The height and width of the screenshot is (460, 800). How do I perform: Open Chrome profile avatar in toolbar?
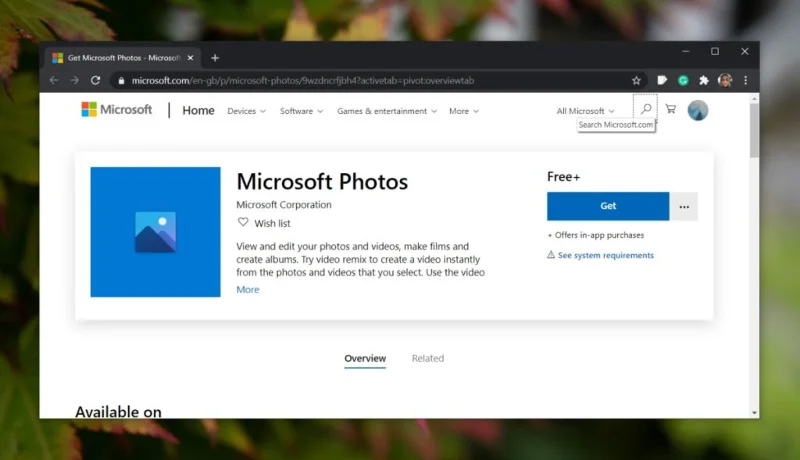tap(725, 80)
